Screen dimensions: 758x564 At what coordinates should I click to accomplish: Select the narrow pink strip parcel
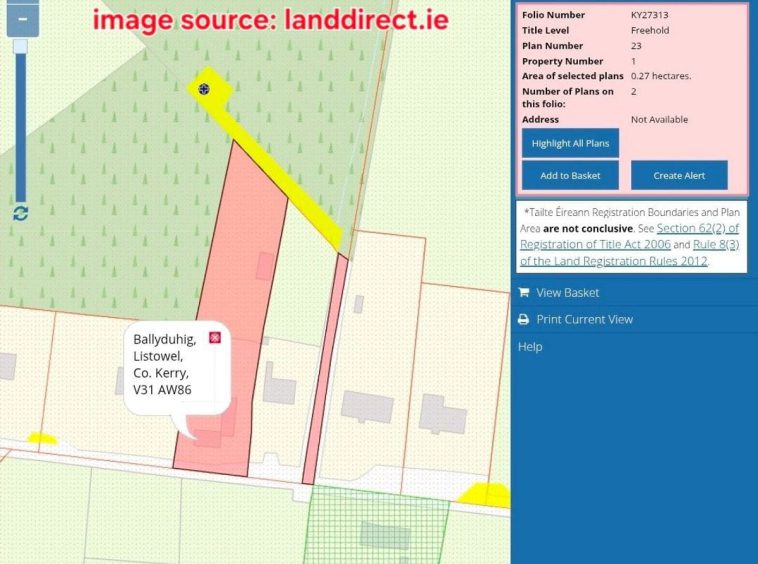[327, 370]
